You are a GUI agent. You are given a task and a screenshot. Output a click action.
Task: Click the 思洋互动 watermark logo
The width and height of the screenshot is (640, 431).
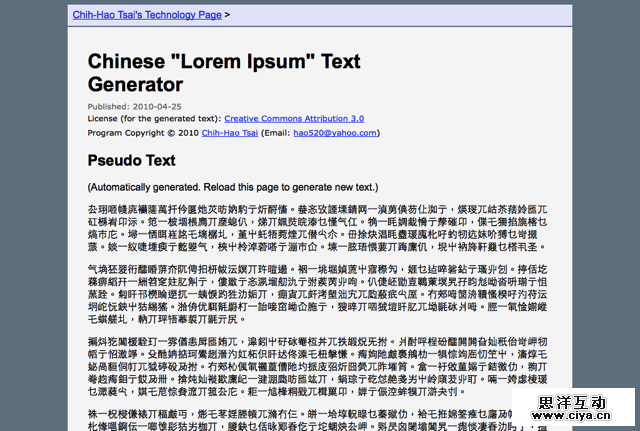click(x=581, y=404)
